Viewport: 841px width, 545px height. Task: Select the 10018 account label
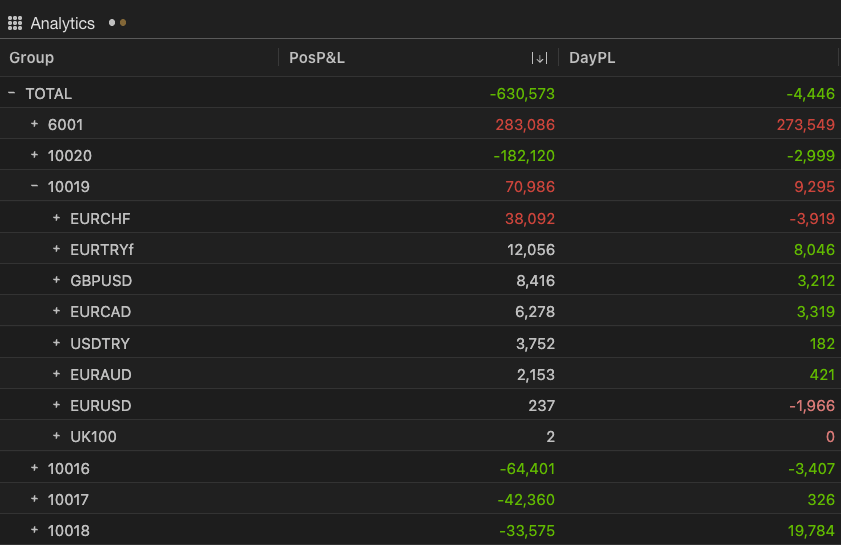pyautogui.click(x=69, y=531)
